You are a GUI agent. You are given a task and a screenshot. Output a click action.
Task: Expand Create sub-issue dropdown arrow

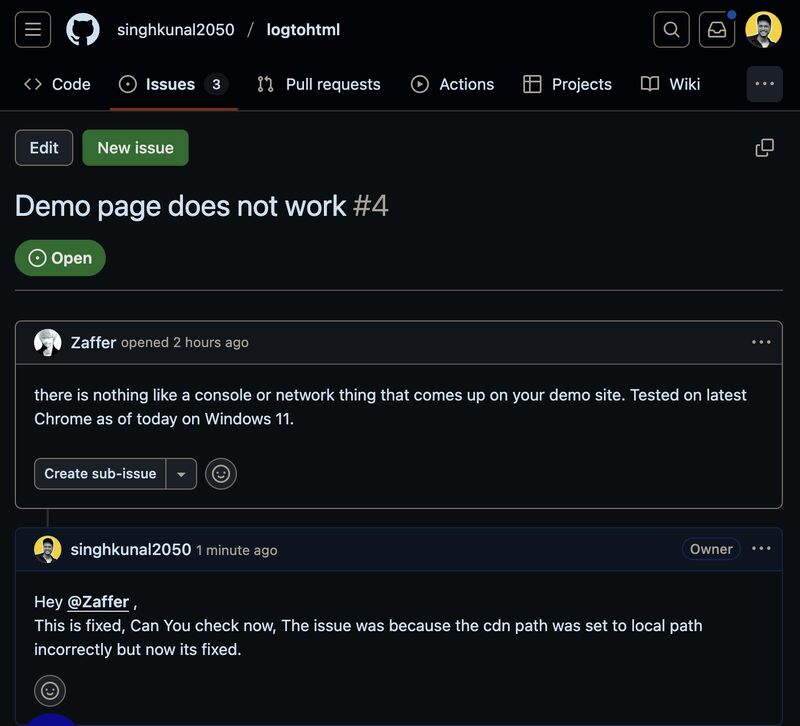[181, 473]
